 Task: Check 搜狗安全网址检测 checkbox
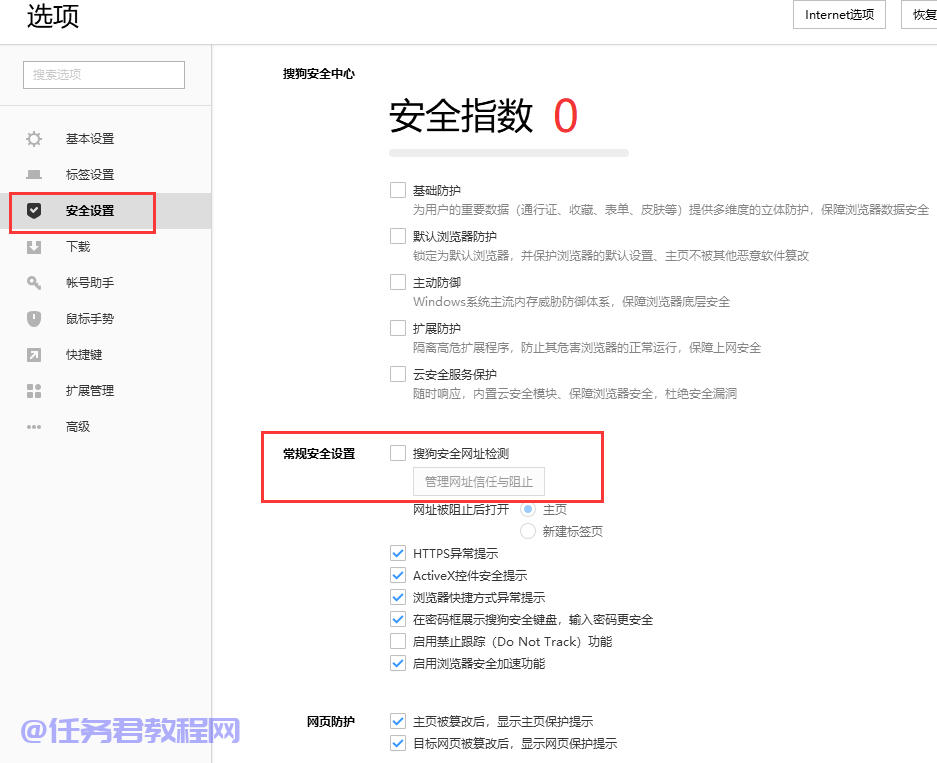398,453
